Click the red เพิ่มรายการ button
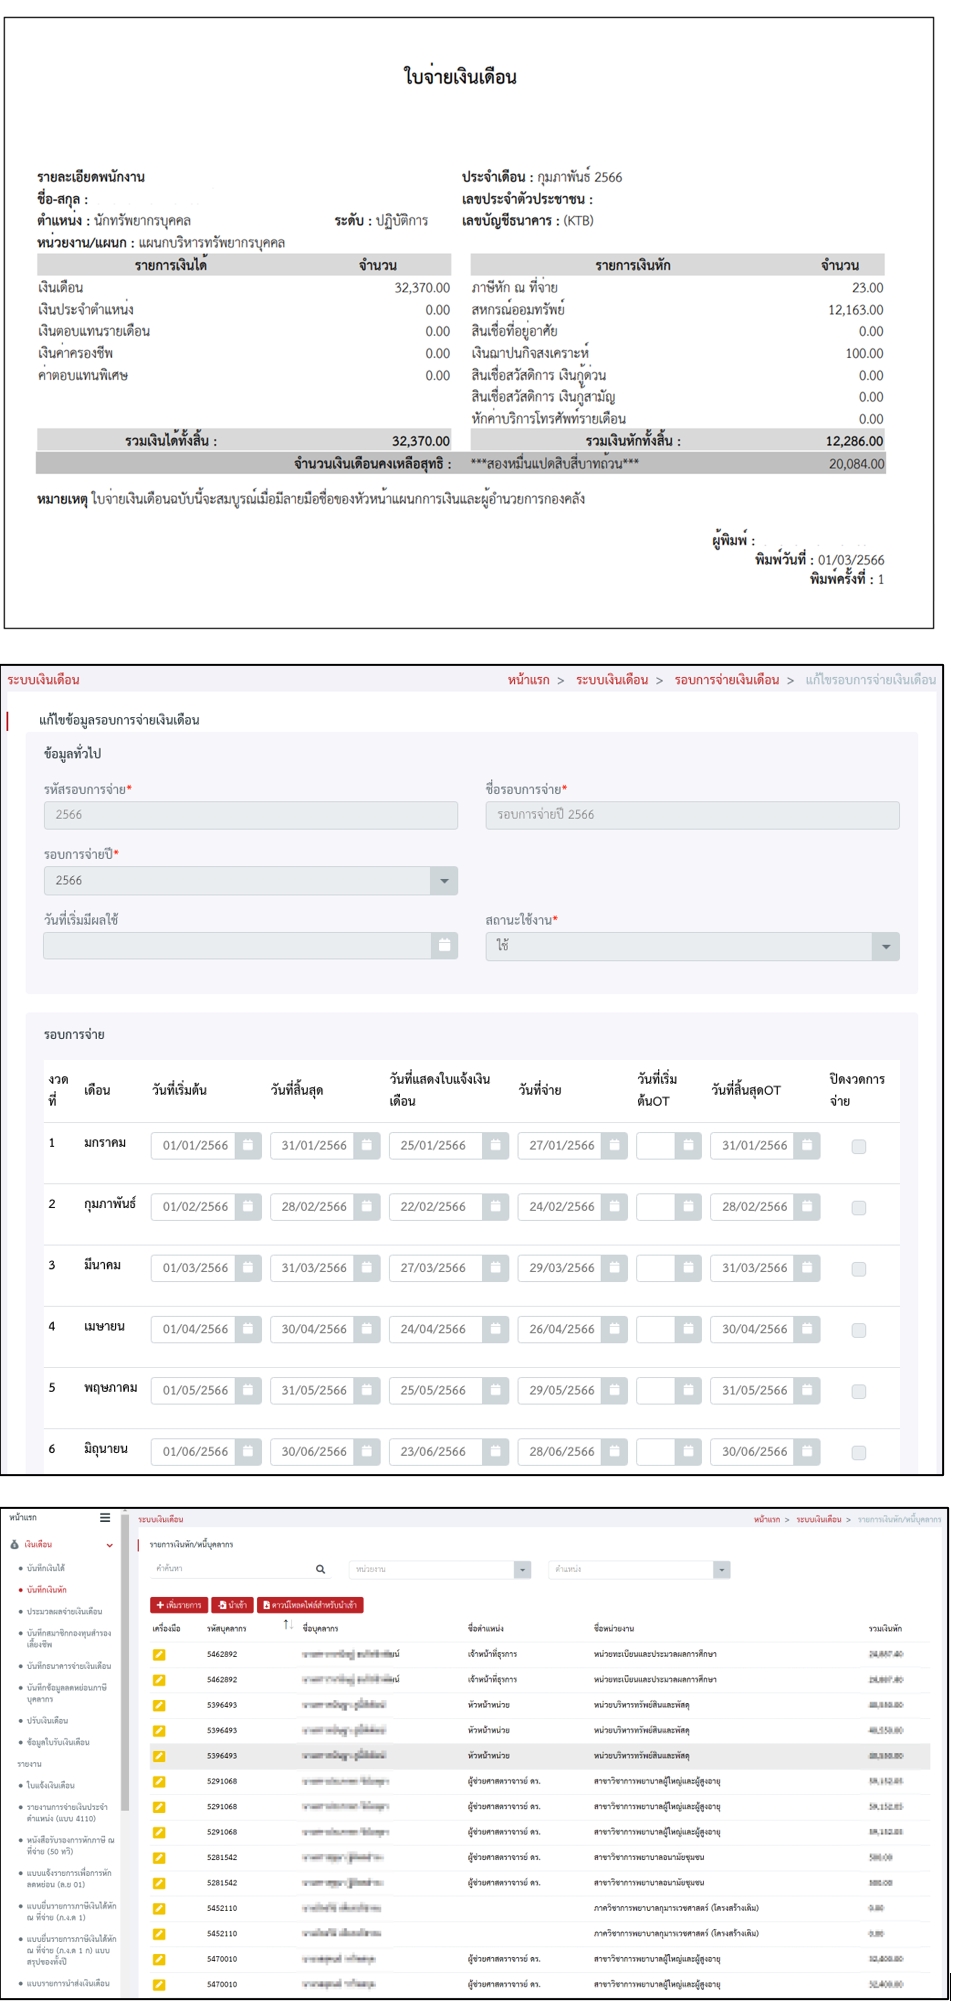Screen dimensions: 955x2001 (179, 1605)
